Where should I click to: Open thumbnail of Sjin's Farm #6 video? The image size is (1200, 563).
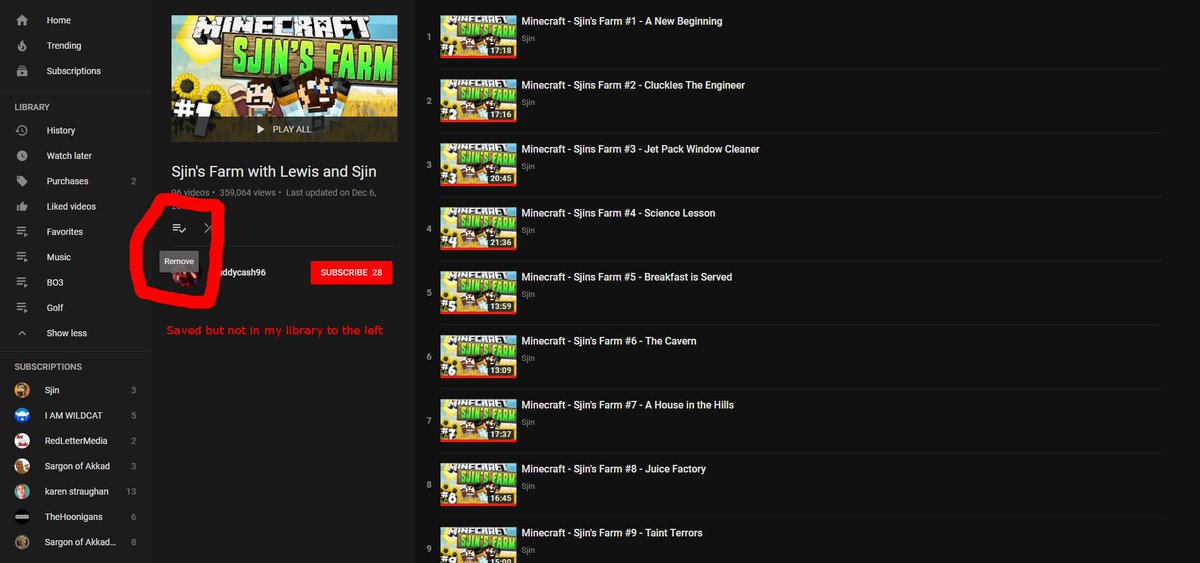pyautogui.click(x=478, y=356)
